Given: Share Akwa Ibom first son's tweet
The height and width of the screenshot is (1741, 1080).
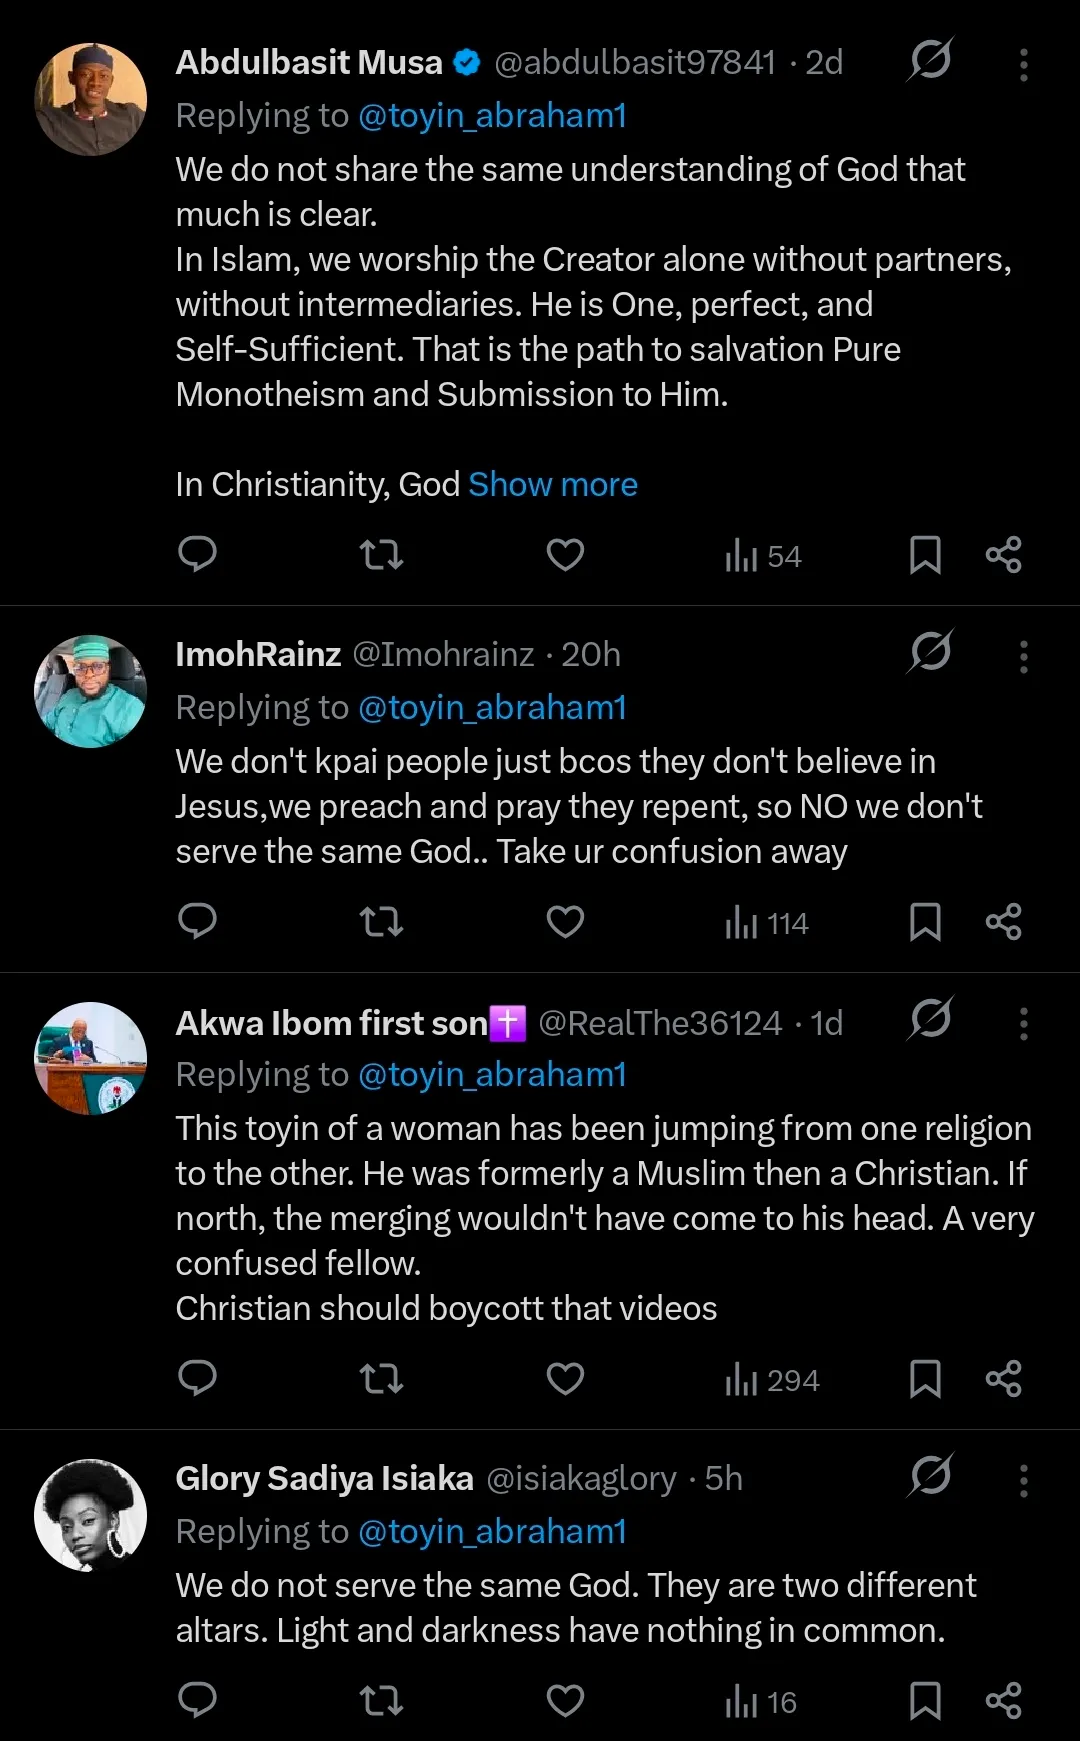Looking at the screenshot, I should (1003, 1379).
